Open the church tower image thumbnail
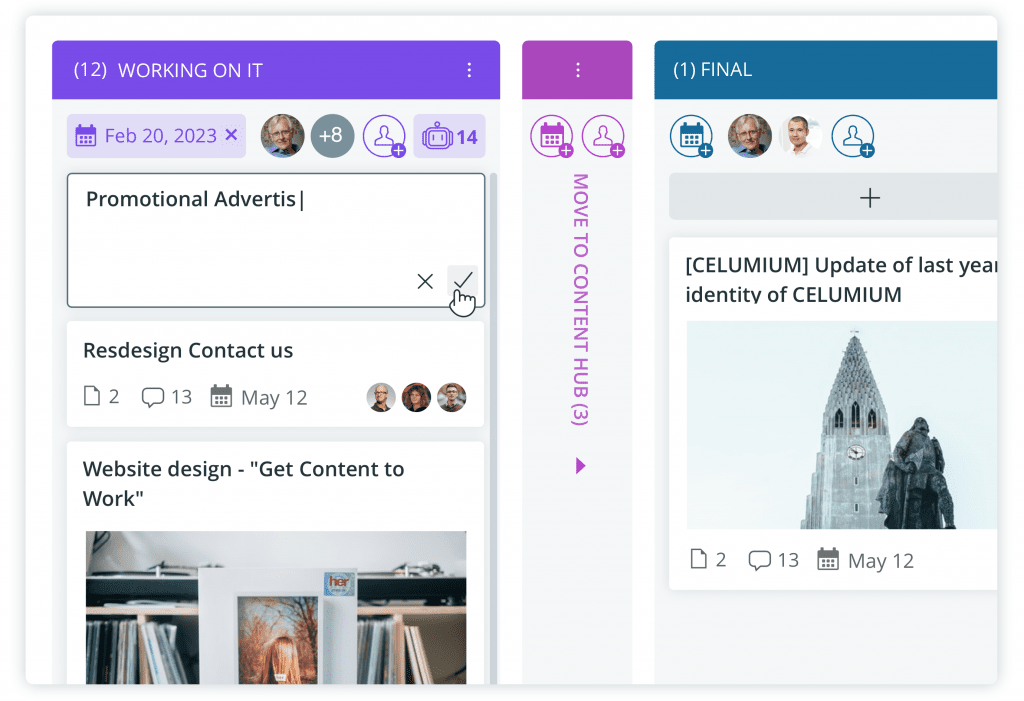 click(842, 425)
